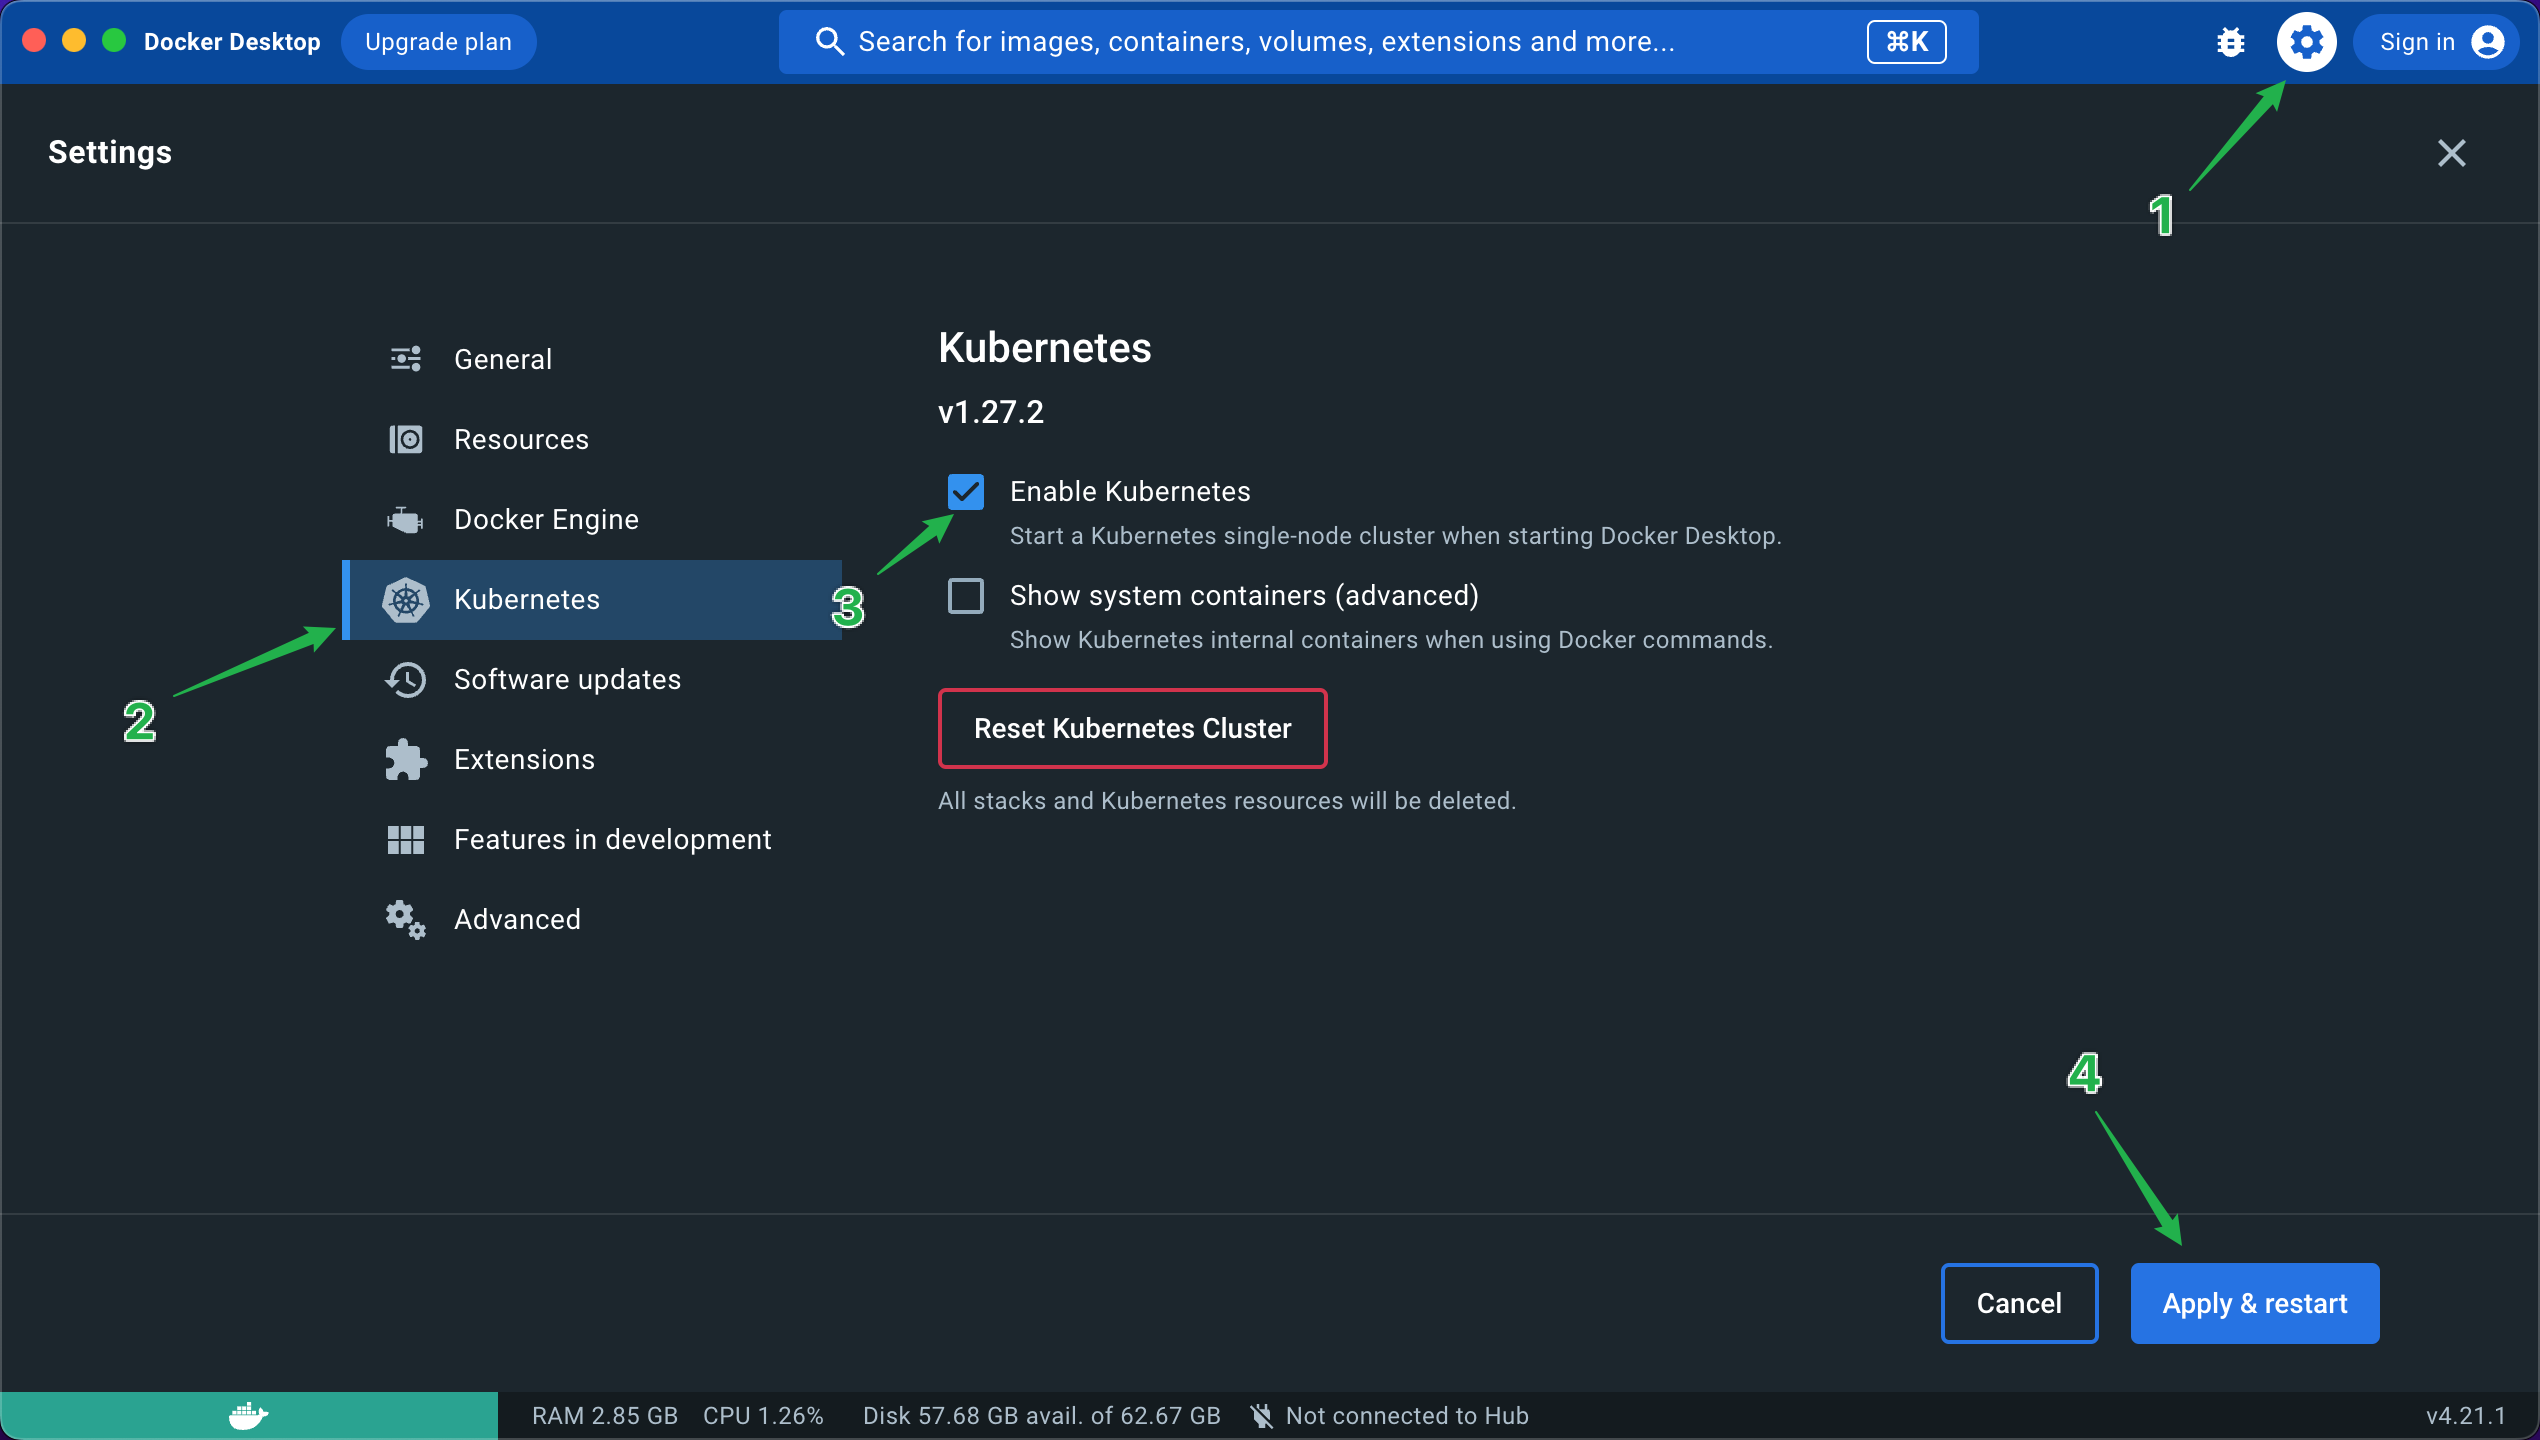Image resolution: width=2540 pixels, height=1440 pixels.
Task: Click the Kubernetes wheel sidebar icon
Action: coord(405,600)
